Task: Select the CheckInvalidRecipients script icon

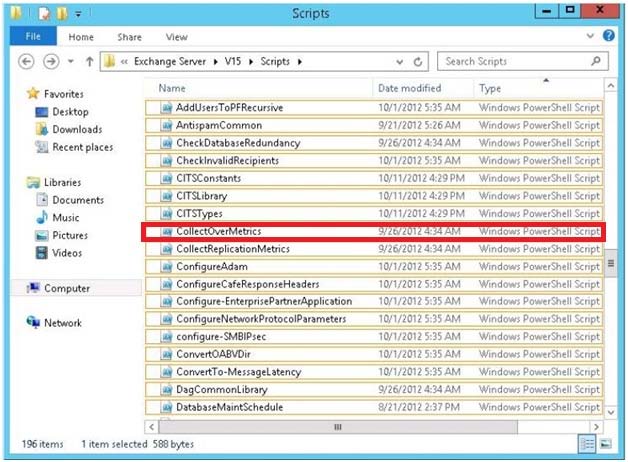Action: click(x=167, y=161)
